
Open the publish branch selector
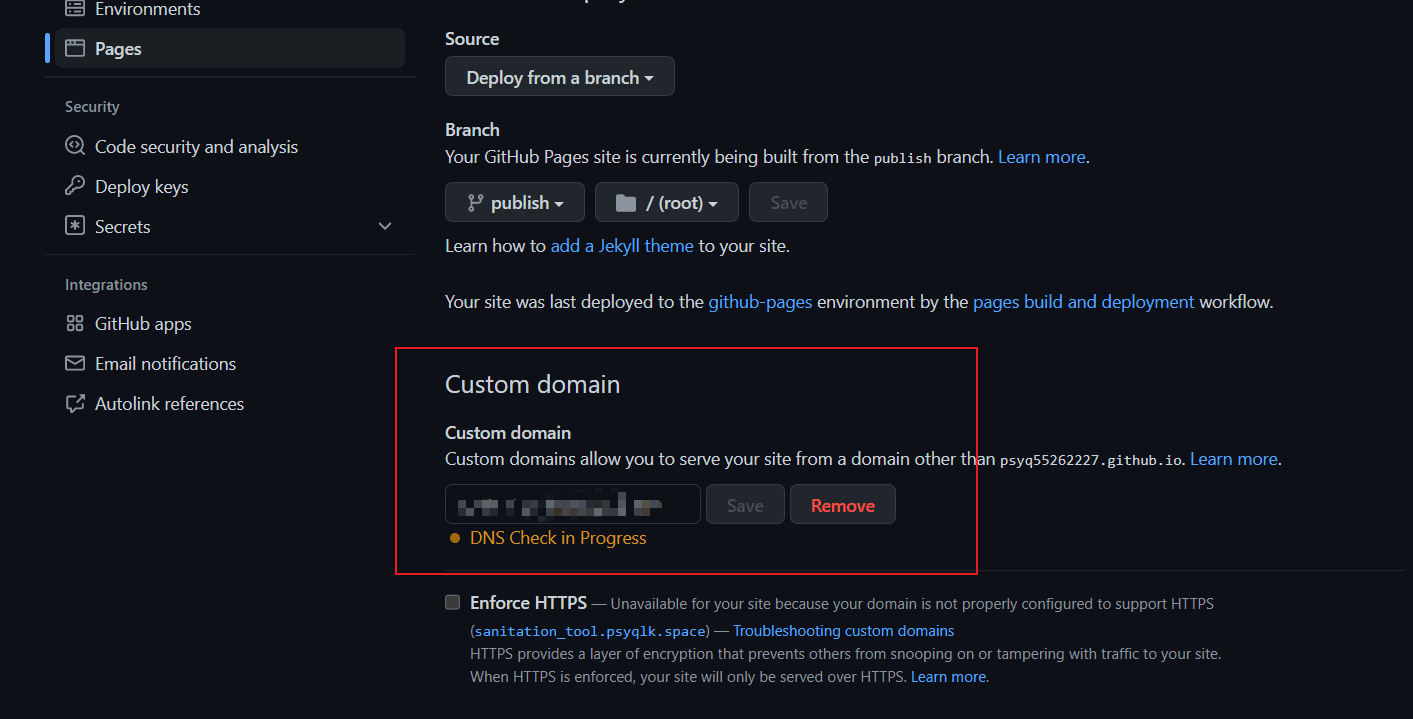pos(515,202)
